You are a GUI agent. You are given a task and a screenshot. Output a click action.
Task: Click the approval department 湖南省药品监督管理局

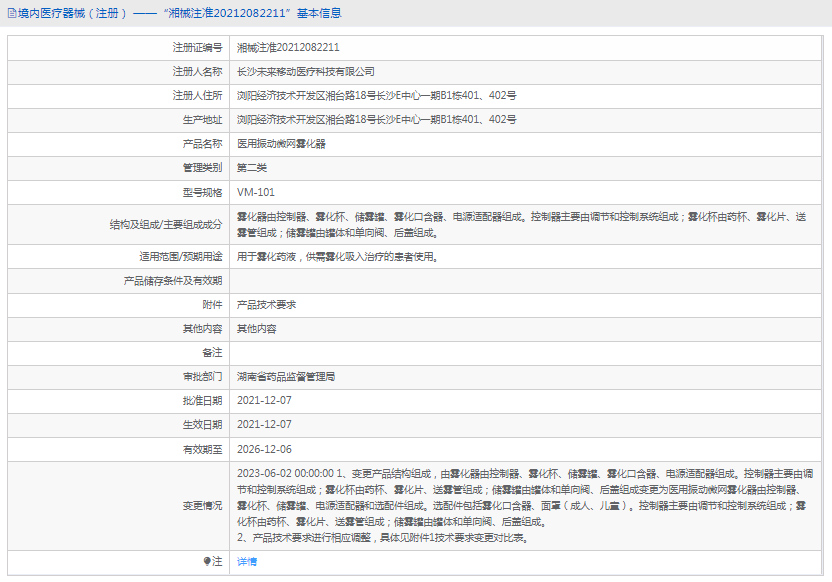tap(286, 377)
